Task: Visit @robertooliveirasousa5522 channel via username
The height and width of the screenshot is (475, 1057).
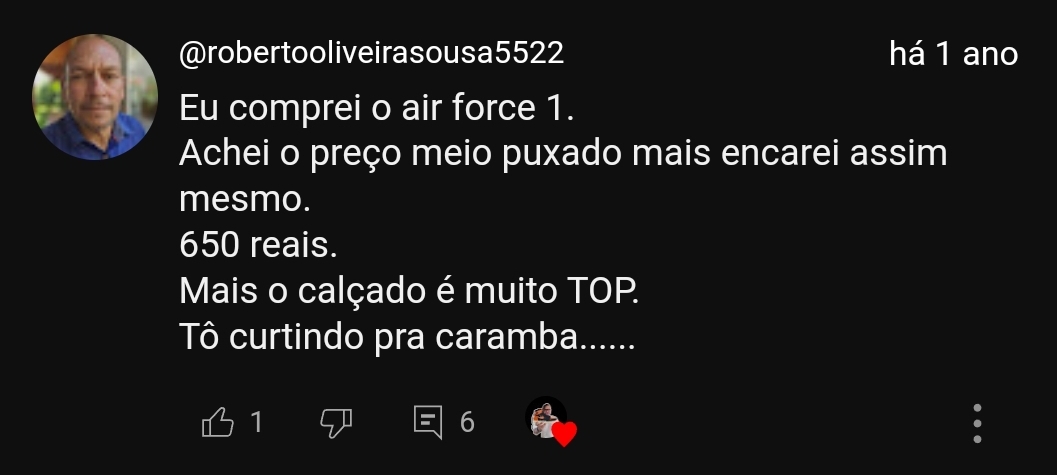Action: coord(371,53)
